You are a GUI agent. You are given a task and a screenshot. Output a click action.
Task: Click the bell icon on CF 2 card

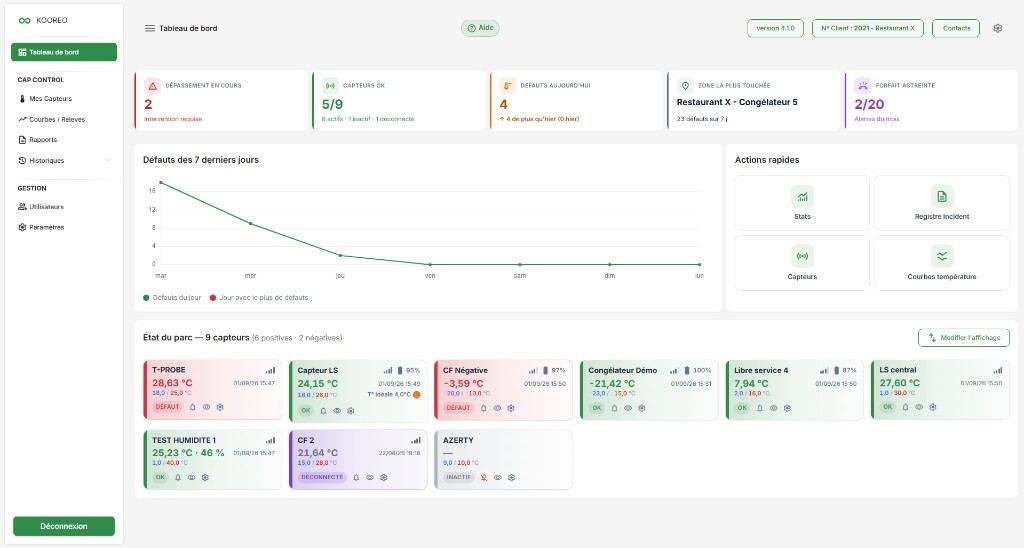356,477
